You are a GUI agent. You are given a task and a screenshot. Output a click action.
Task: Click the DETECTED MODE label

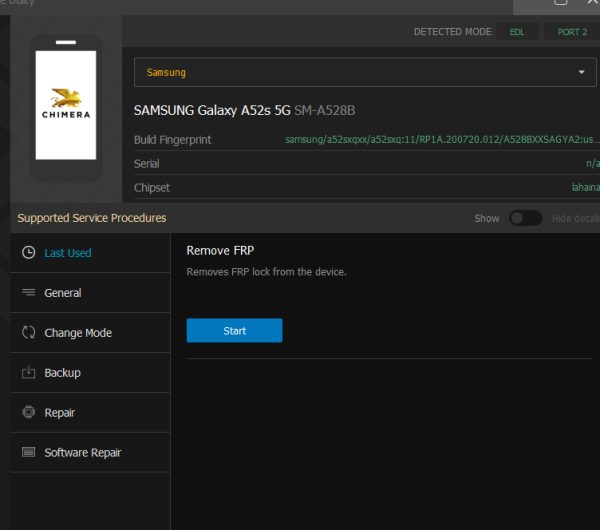tap(453, 32)
